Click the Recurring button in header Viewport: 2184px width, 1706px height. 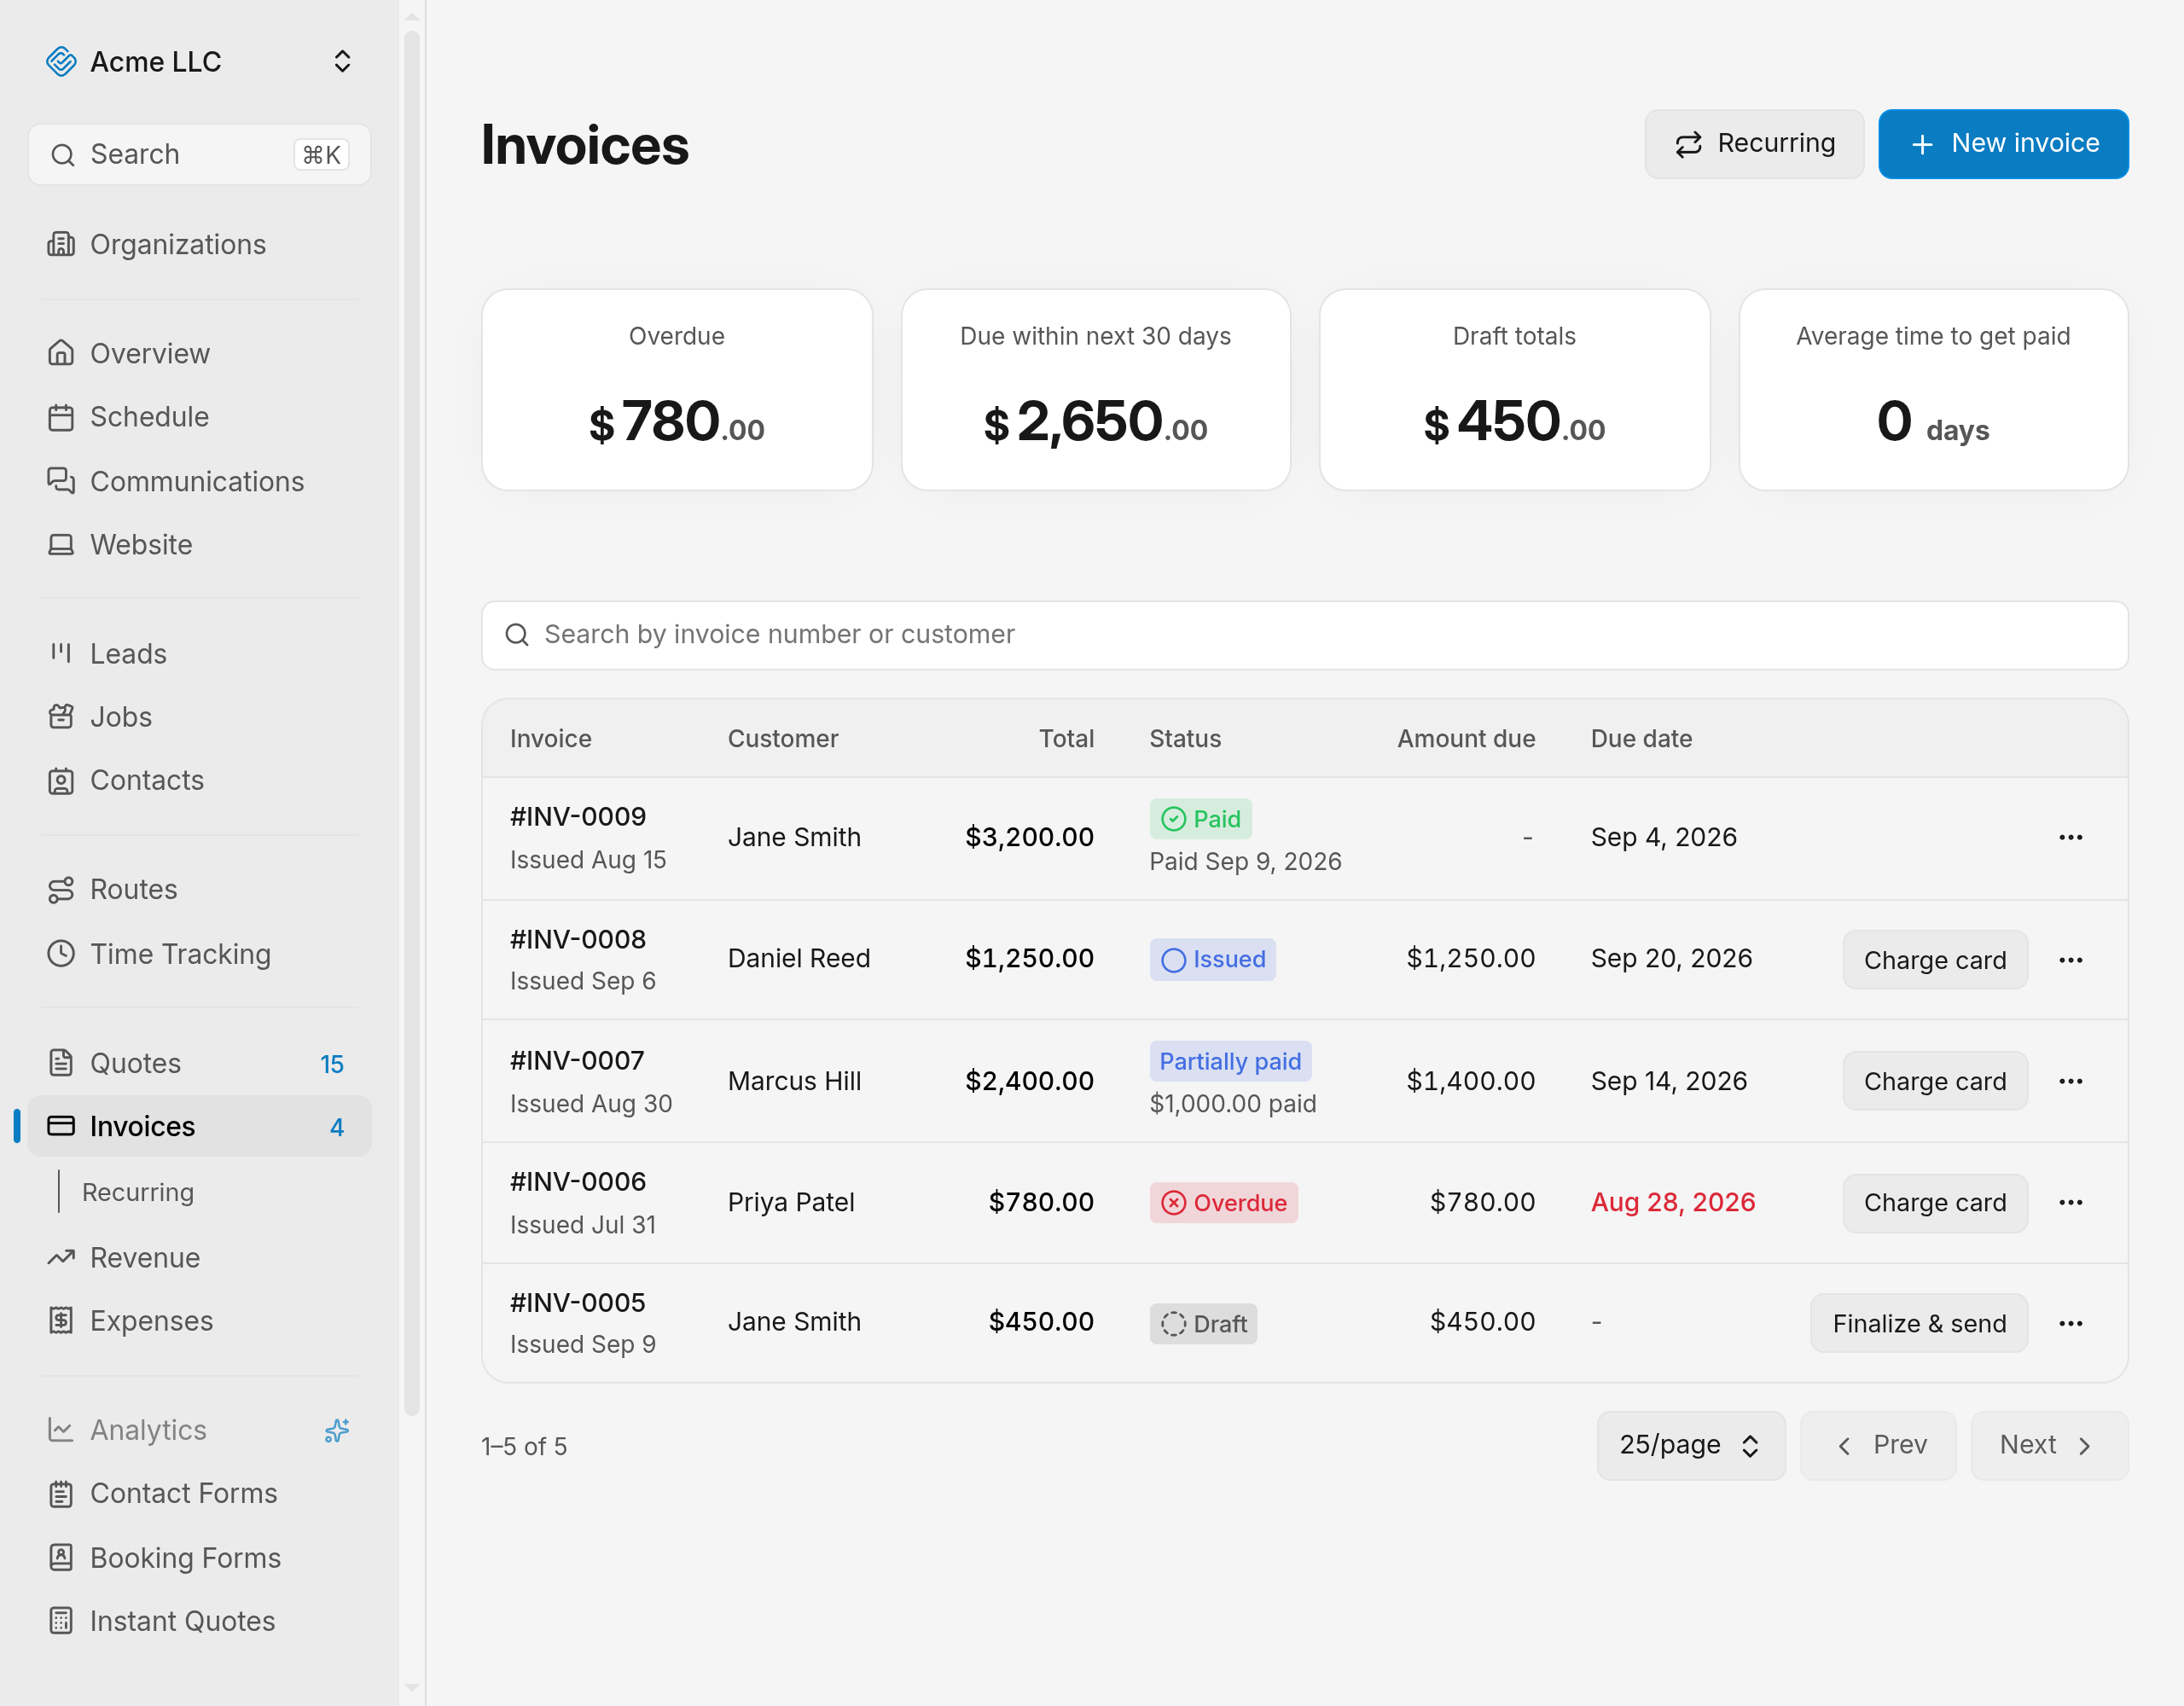[x=1754, y=143]
